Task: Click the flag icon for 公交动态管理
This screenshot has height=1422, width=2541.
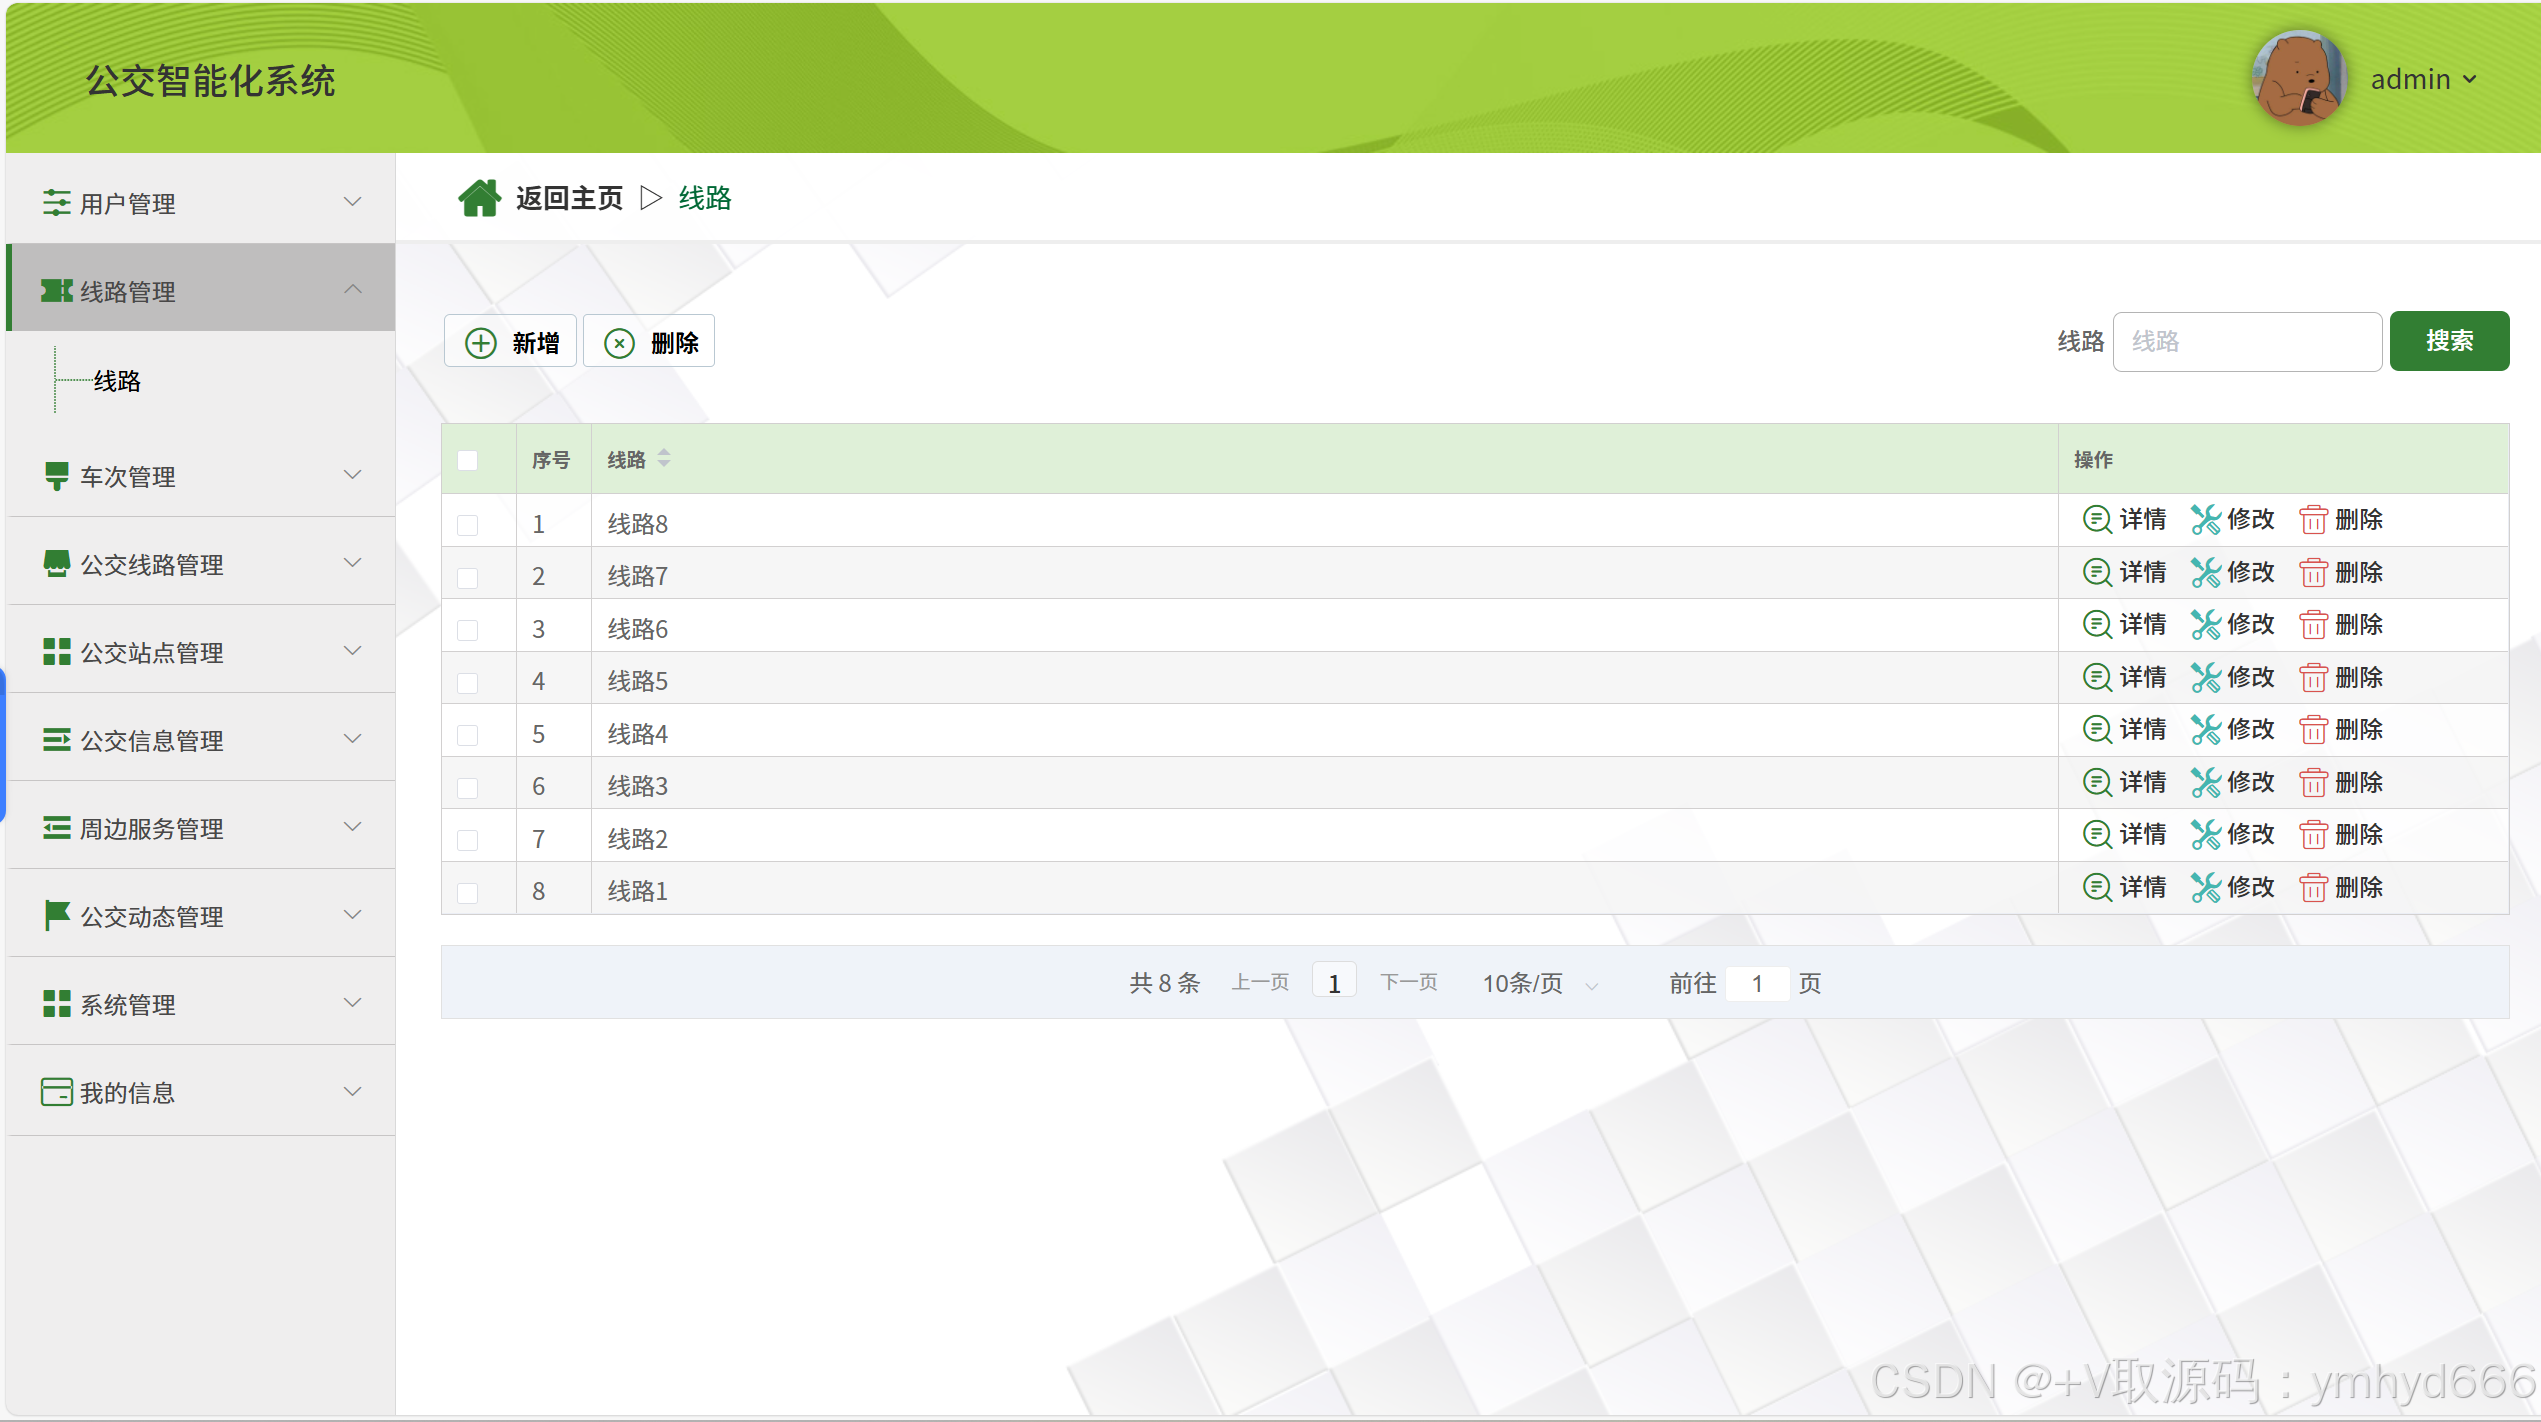Action: coord(56,916)
